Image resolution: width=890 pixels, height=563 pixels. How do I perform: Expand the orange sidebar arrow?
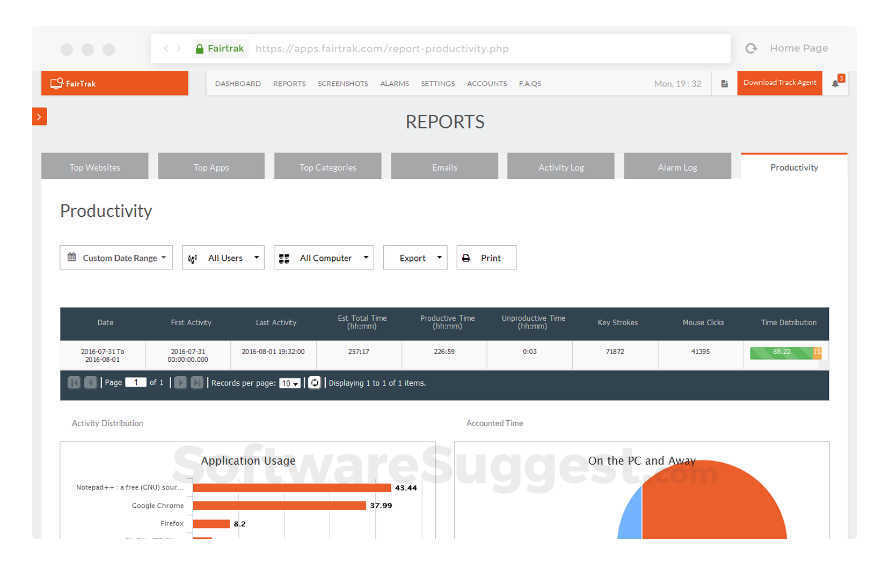39,116
